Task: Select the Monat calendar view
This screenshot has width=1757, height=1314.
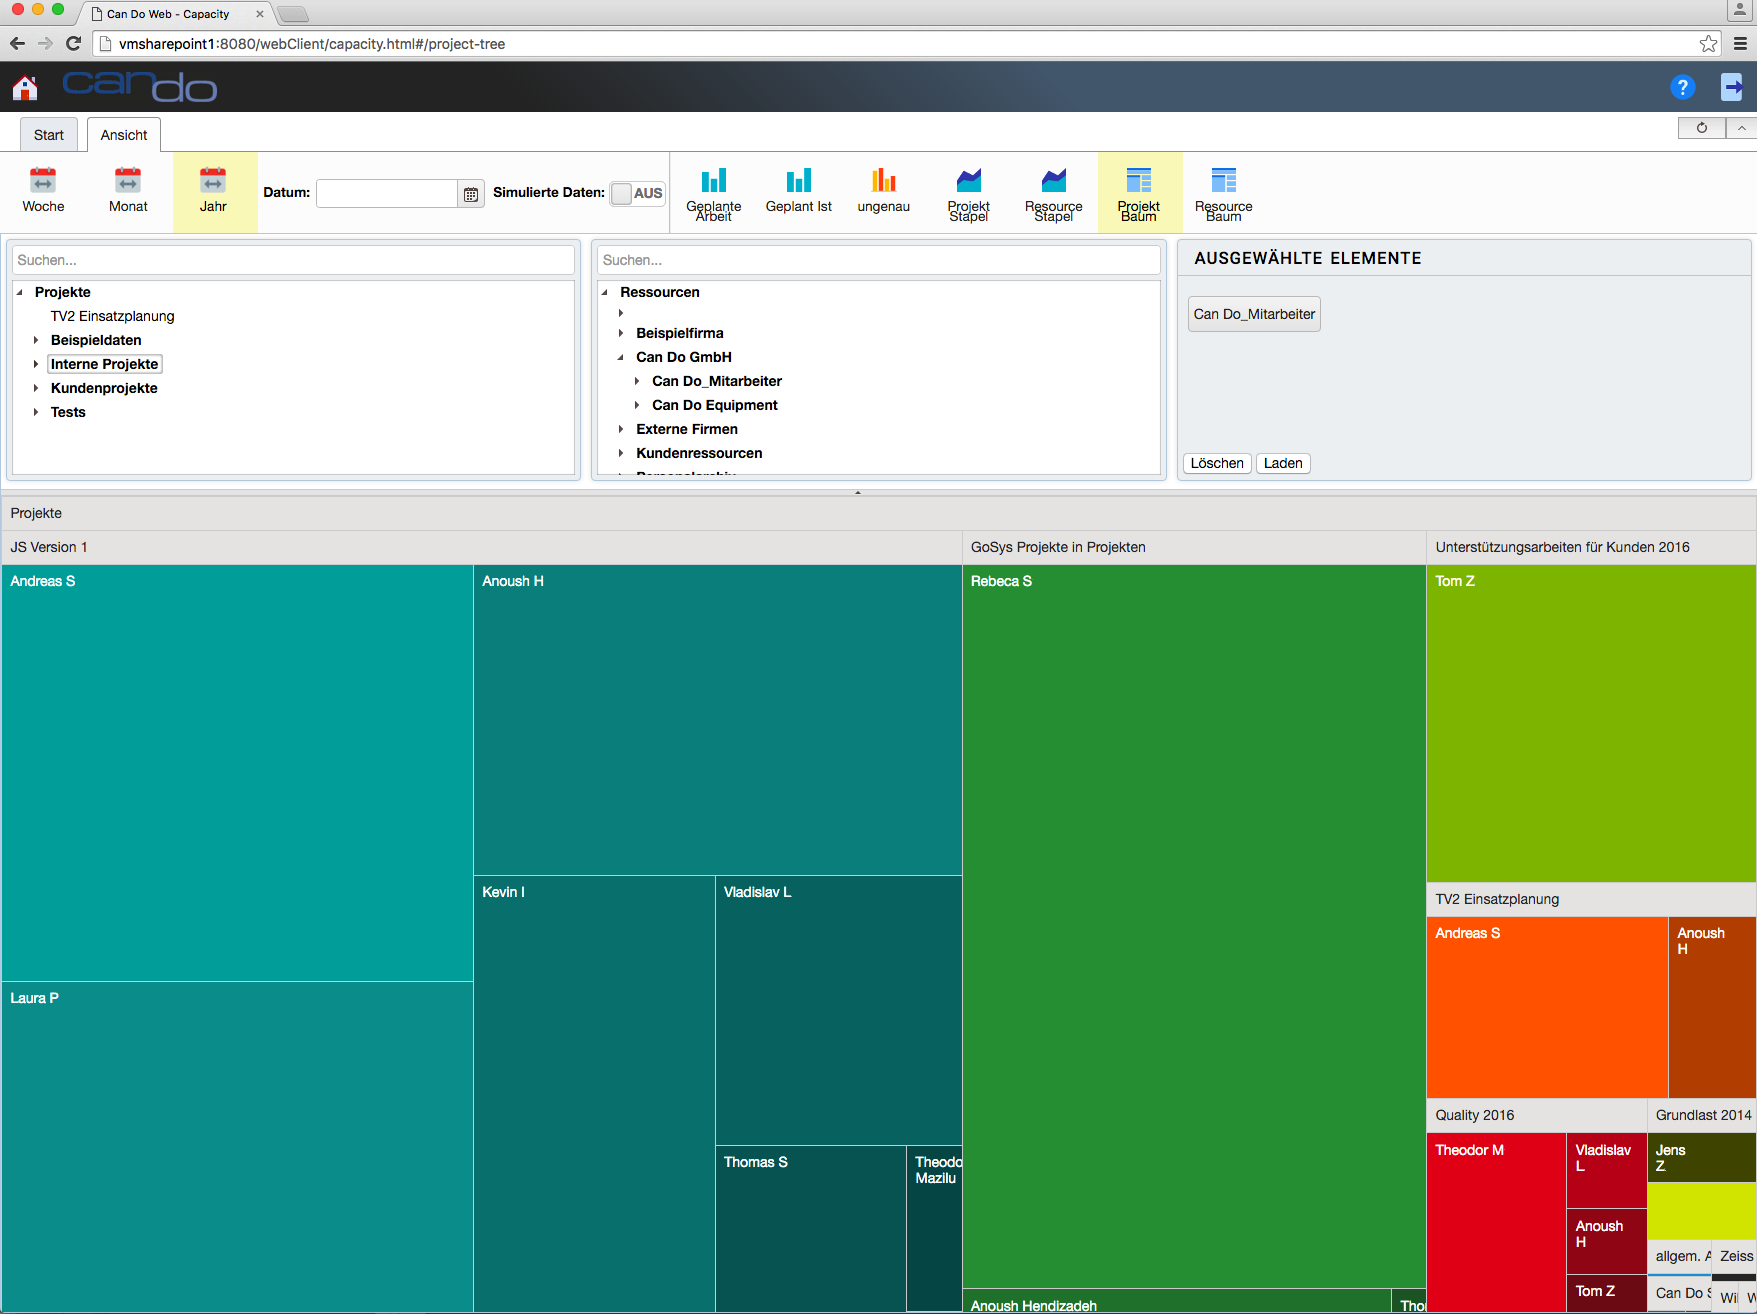Action: (128, 191)
